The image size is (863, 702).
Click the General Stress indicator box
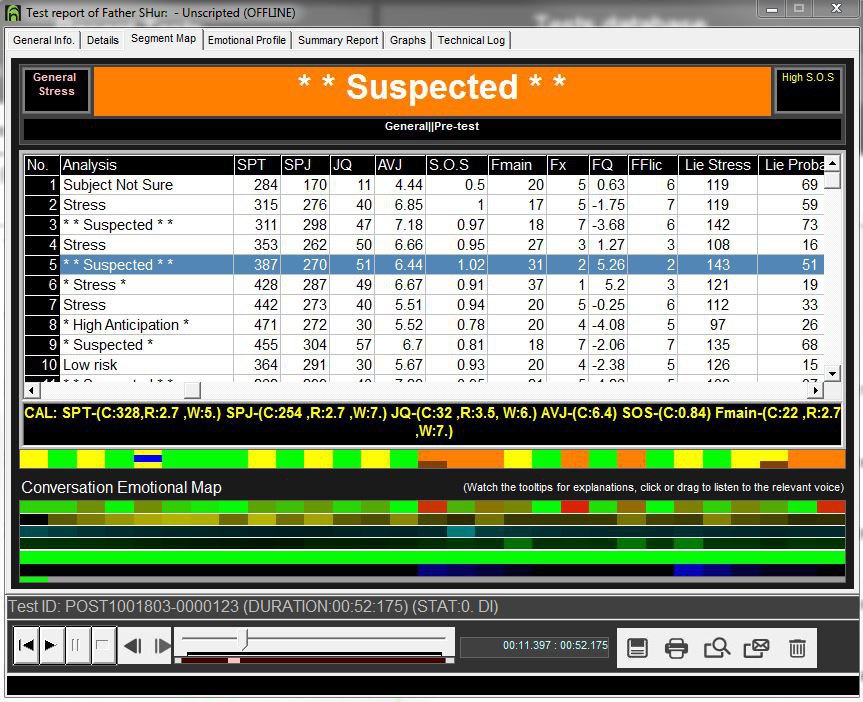click(x=54, y=90)
